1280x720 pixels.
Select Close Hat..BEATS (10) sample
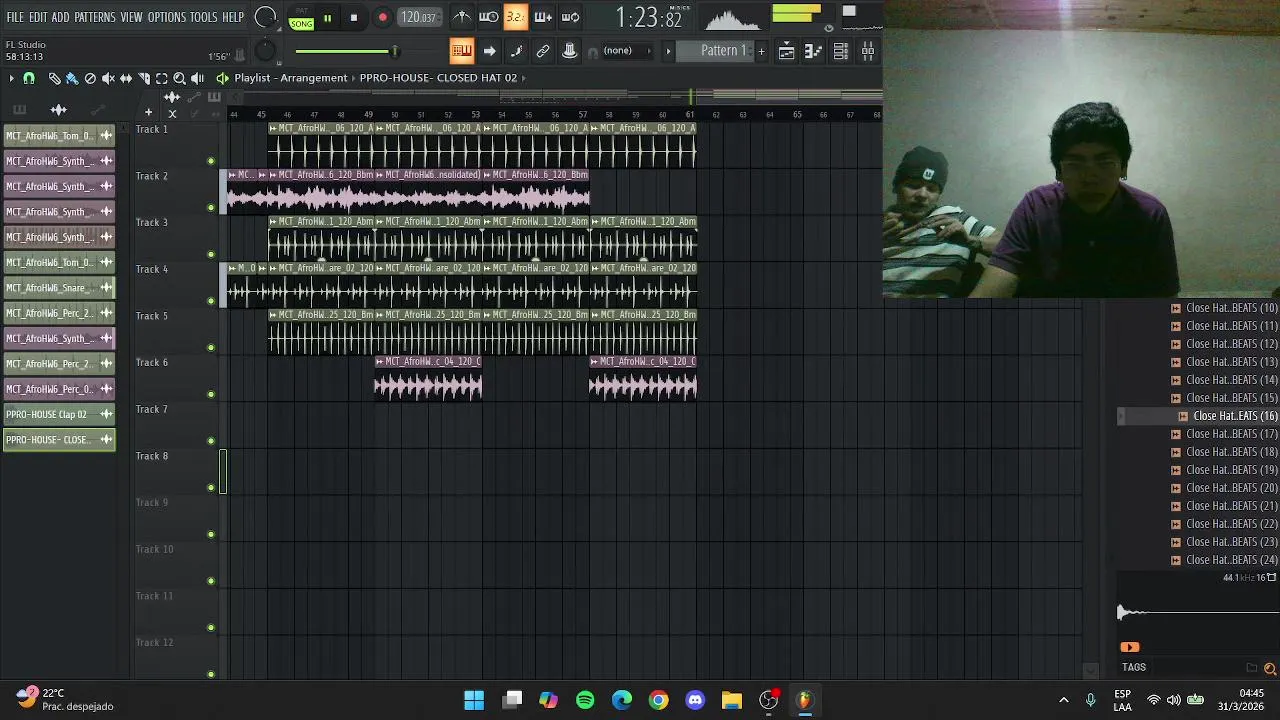(1225, 308)
